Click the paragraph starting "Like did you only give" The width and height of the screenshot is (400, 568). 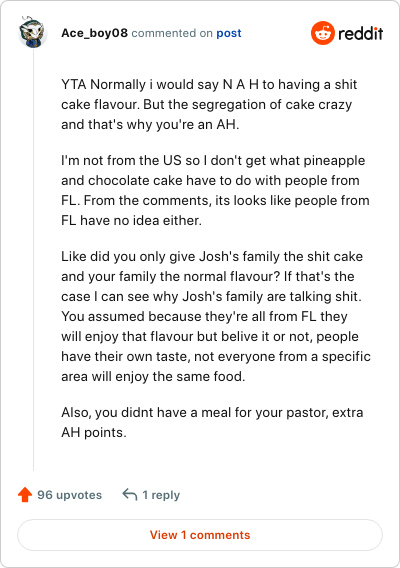pyautogui.click(x=216, y=316)
